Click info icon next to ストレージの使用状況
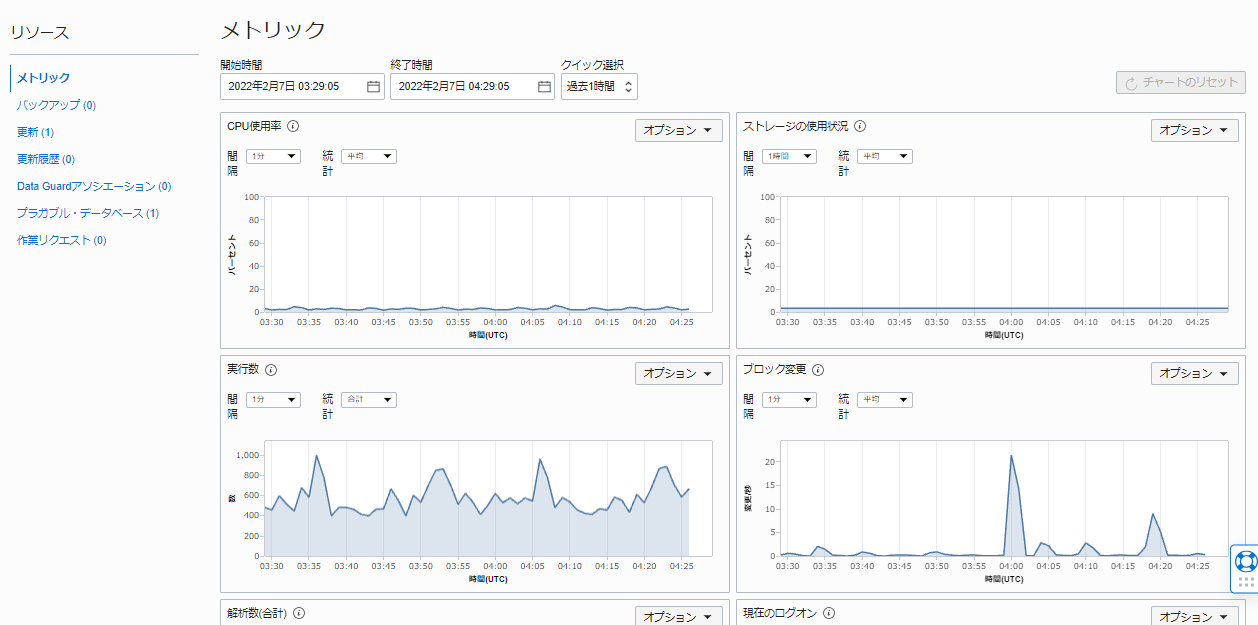The image size is (1258, 625). tap(860, 126)
